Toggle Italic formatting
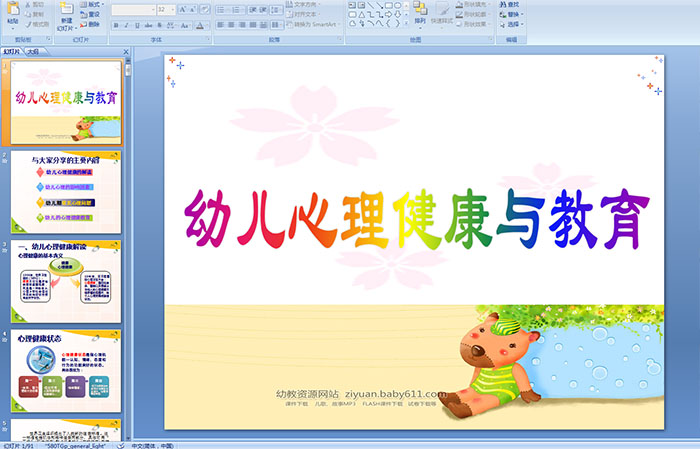700x449 pixels. pos(127,25)
